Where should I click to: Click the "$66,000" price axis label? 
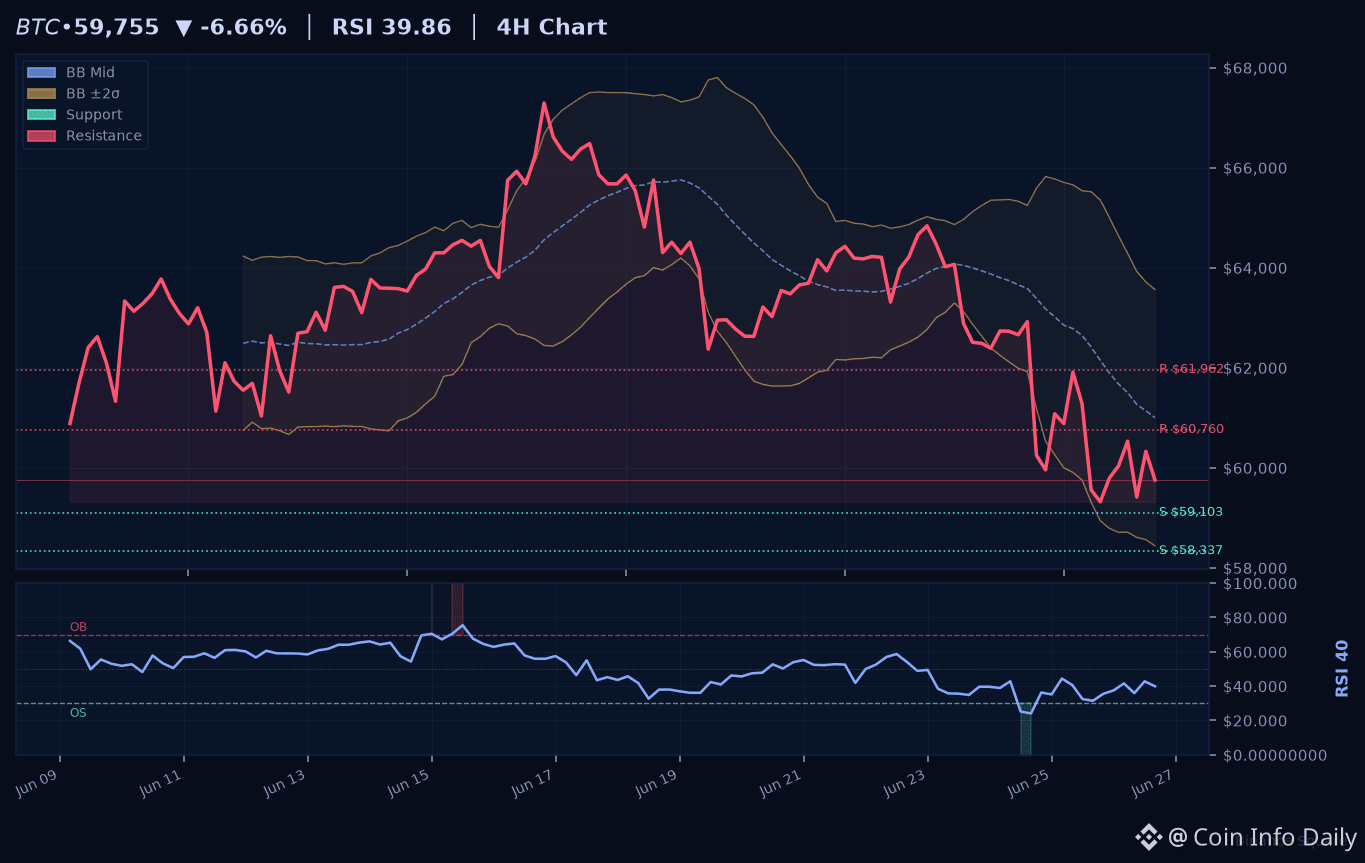(x=1255, y=168)
